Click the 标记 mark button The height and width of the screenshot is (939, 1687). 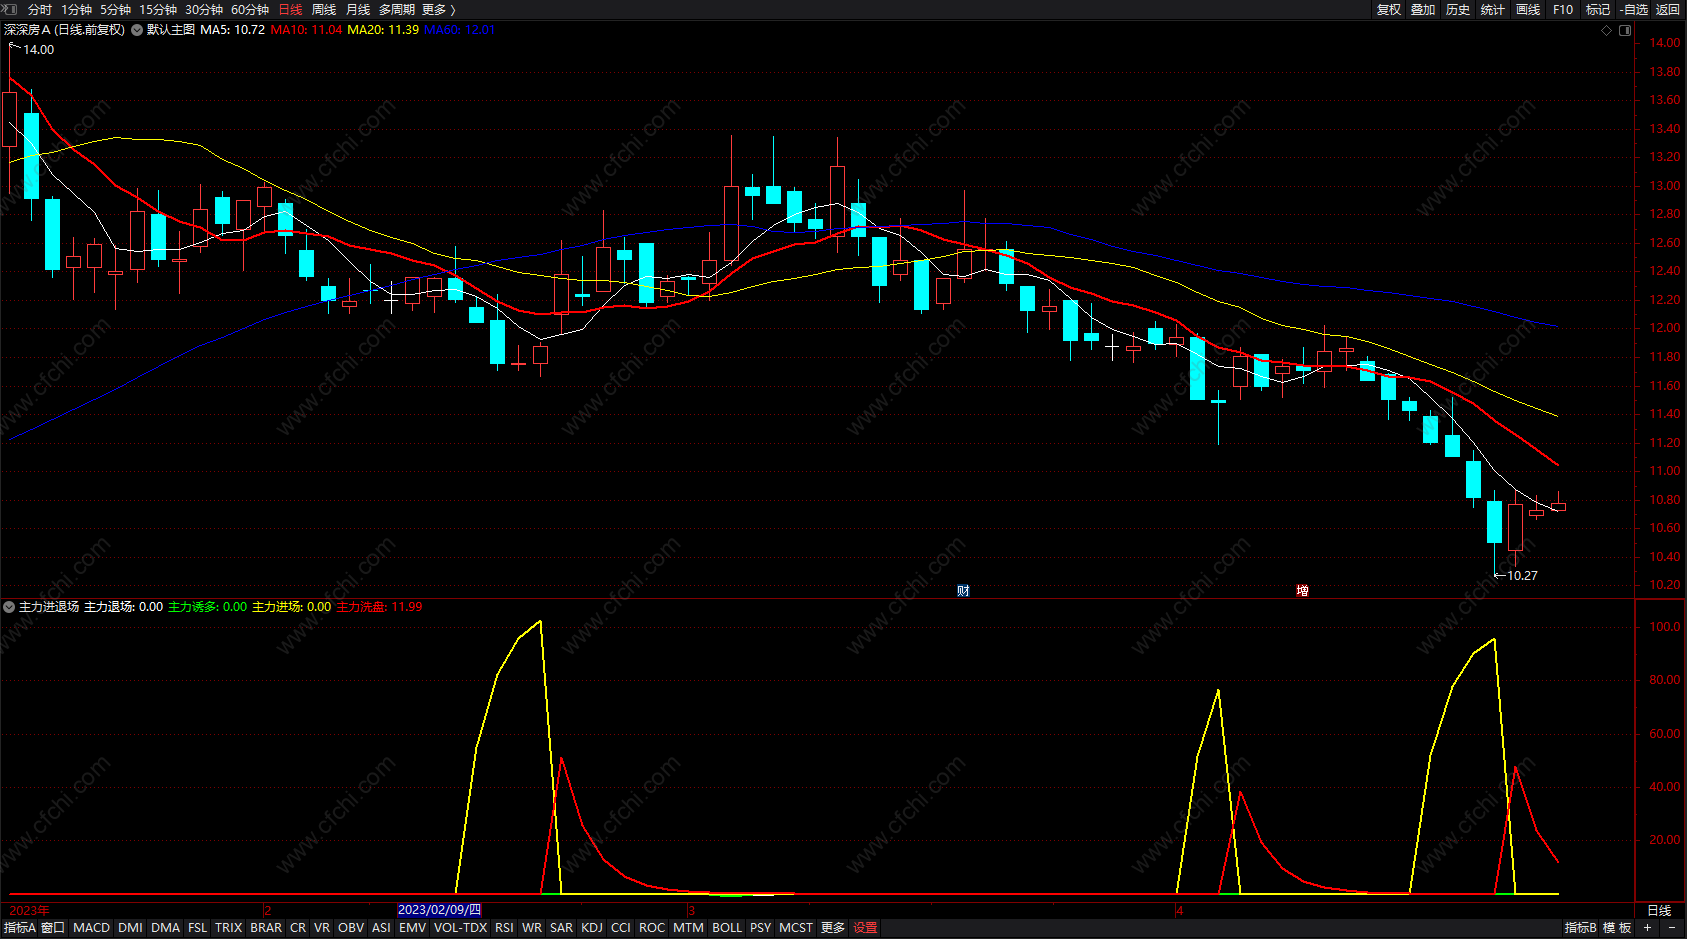pyautogui.click(x=1598, y=9)
